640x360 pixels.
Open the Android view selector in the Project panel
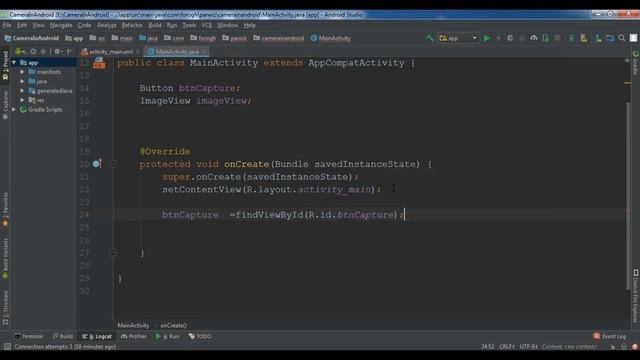[21, 51]
